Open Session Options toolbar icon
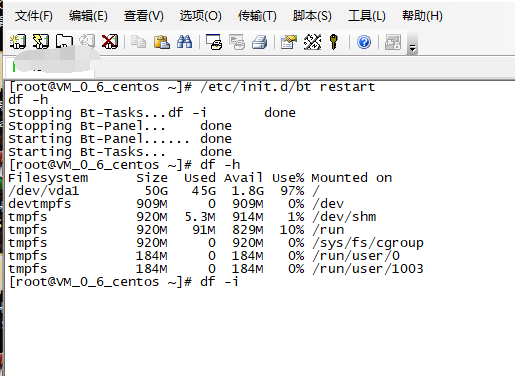The height and width of the screenshot is (376, 515). pyautogui.click(x=289, y=42)
